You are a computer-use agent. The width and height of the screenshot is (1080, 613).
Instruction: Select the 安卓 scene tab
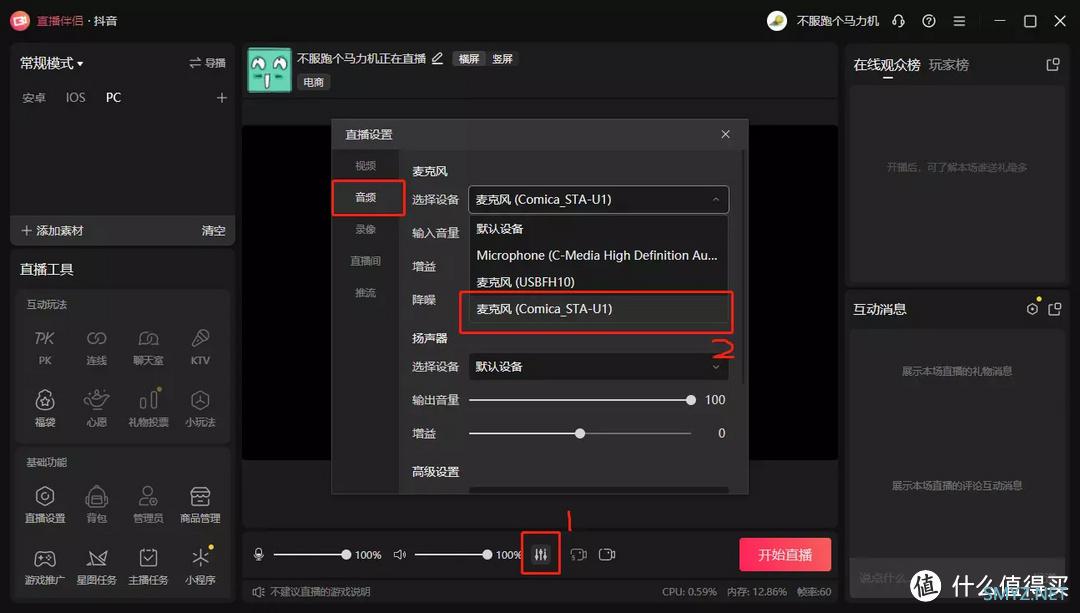(34, 98)
